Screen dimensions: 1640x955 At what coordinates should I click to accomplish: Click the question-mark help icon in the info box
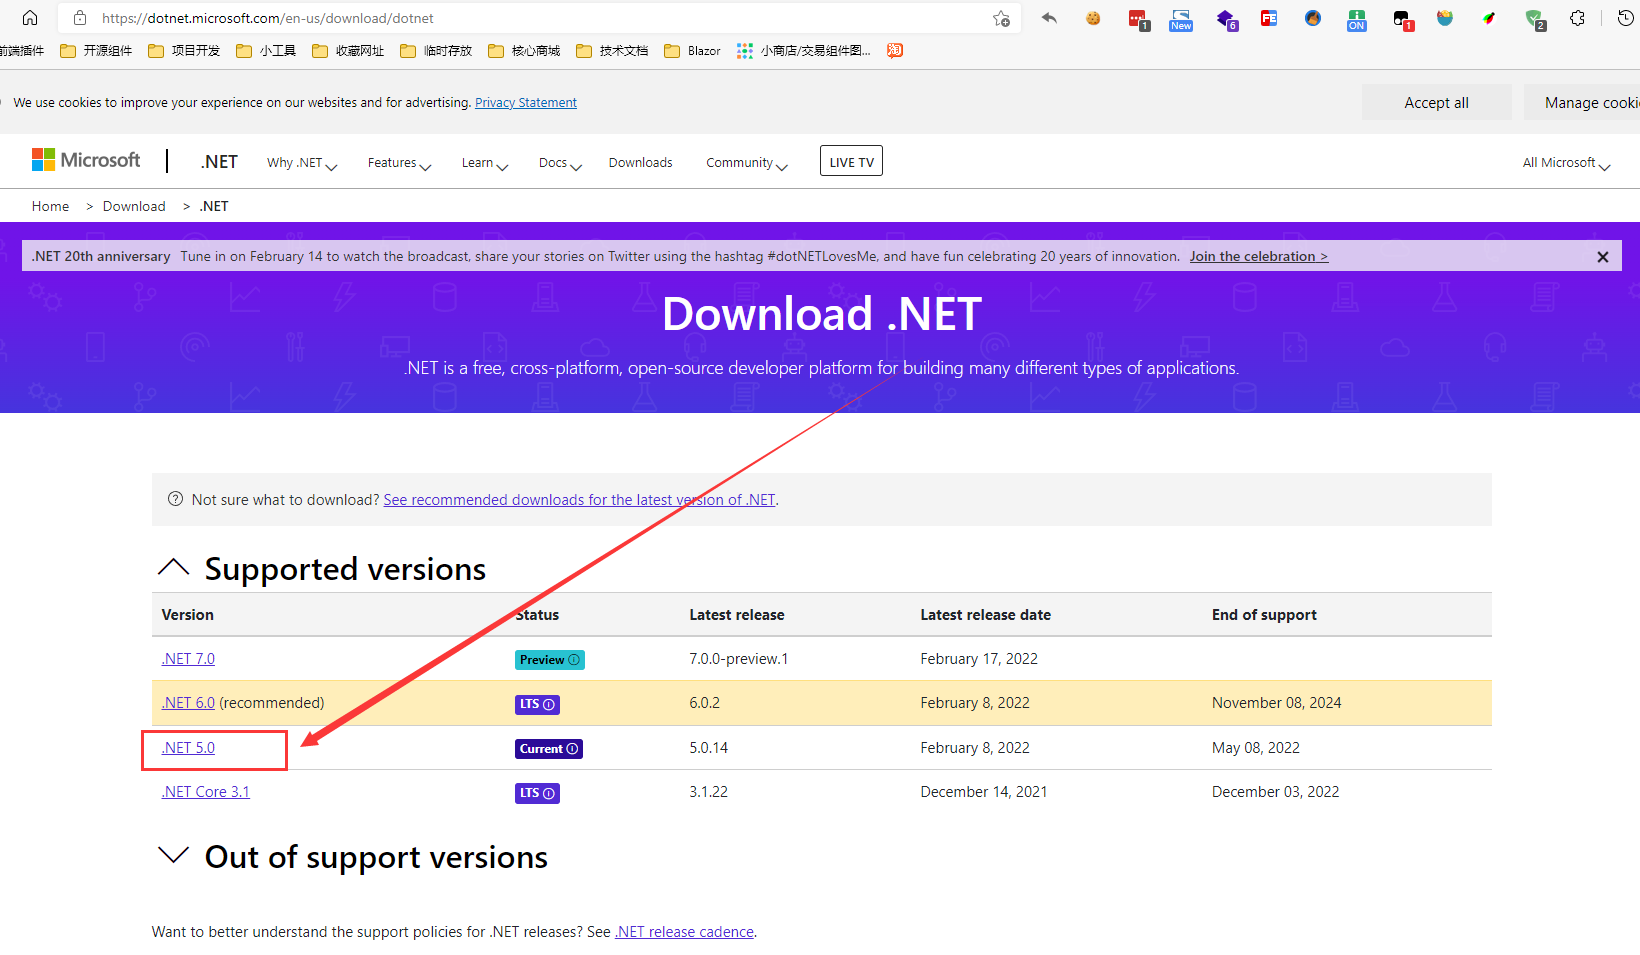click(x=175, y=499)
